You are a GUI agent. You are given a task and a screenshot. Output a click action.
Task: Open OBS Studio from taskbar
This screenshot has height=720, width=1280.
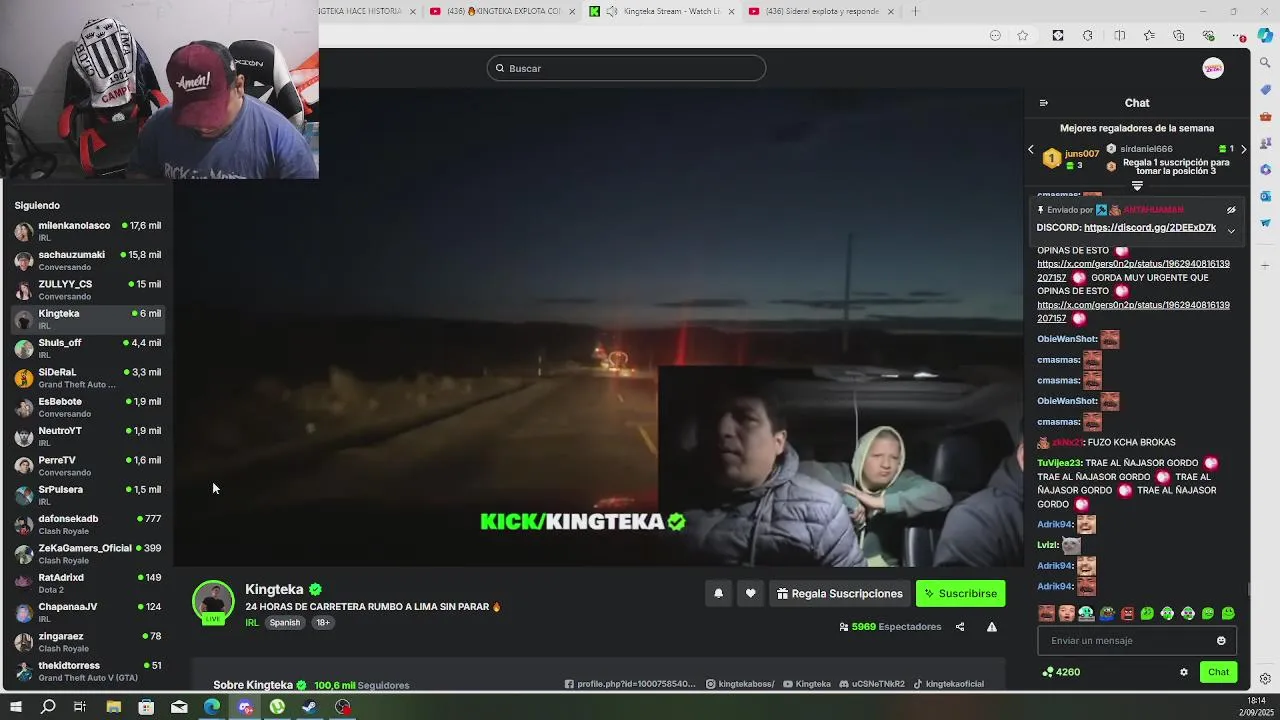click(343, 707)
